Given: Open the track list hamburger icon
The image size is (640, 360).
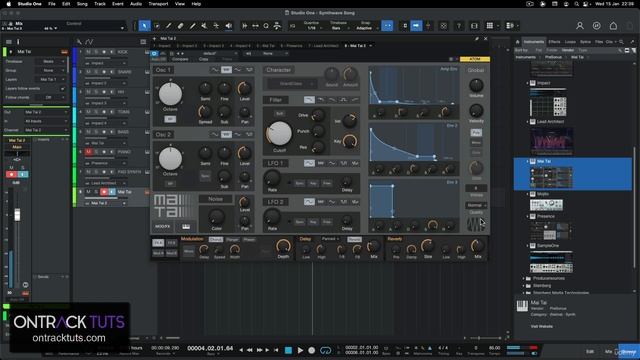Looking at the screenshot, I should click(x=9, y=42).
